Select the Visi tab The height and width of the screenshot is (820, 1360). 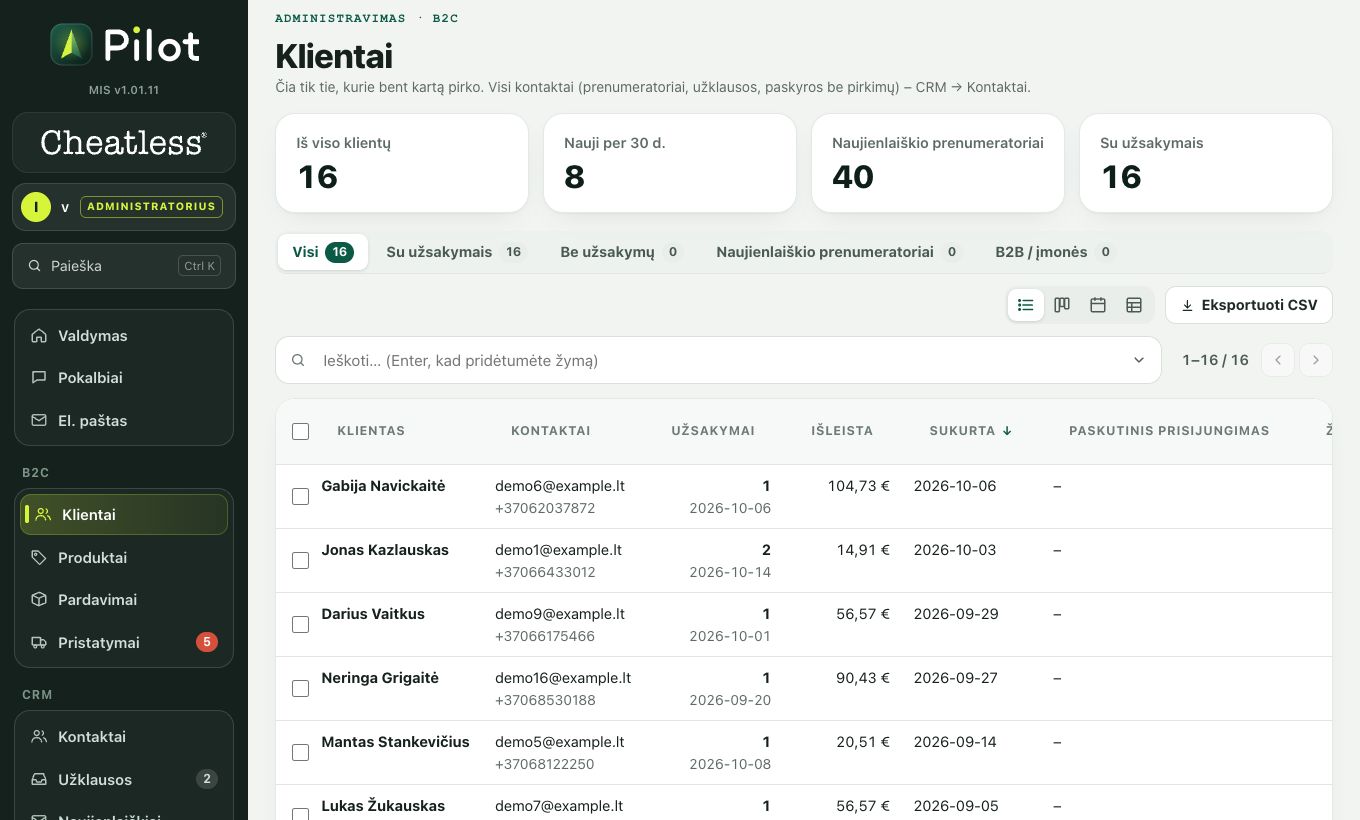point(322,252)
